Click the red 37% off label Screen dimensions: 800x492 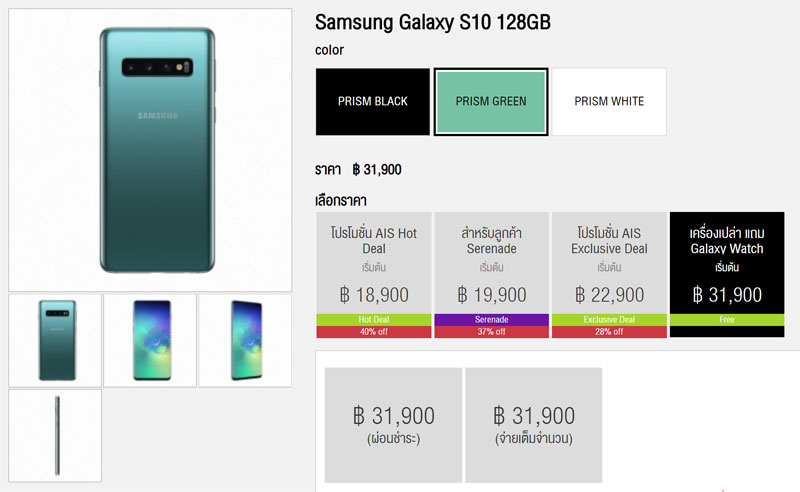[x=491, y=332]
